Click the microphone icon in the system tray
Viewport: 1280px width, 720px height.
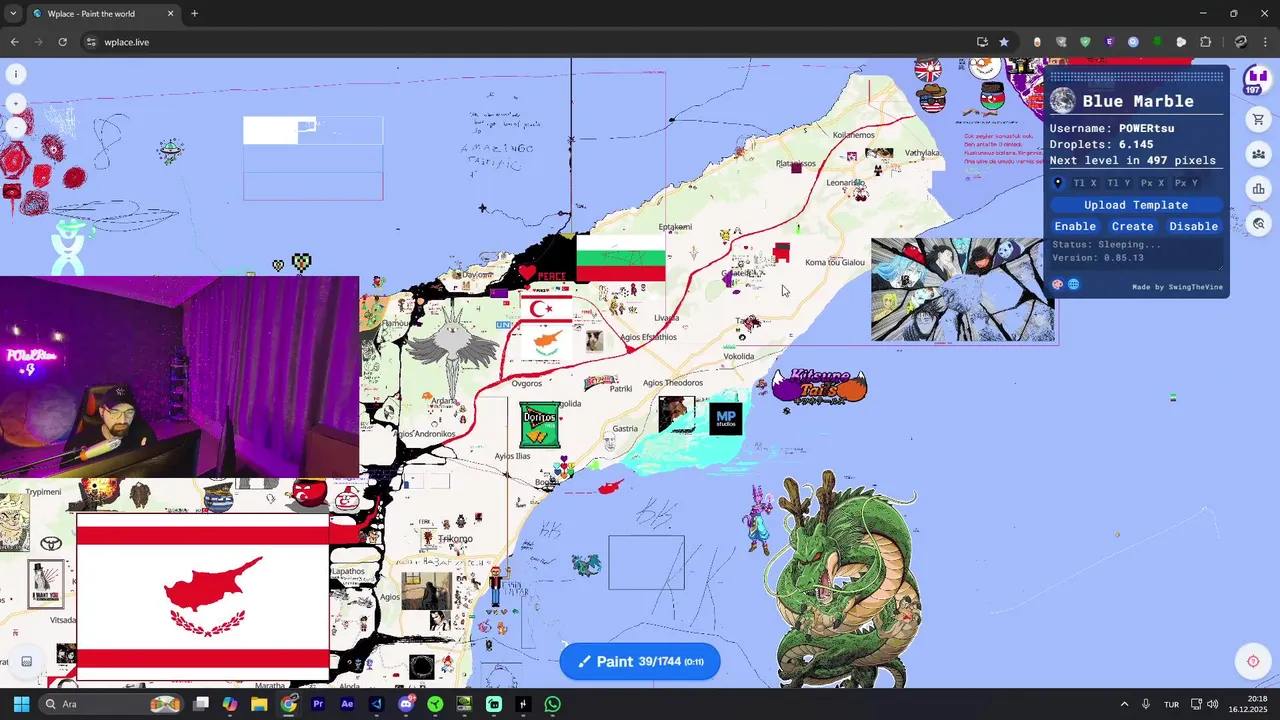click(x=1146, y=704)
